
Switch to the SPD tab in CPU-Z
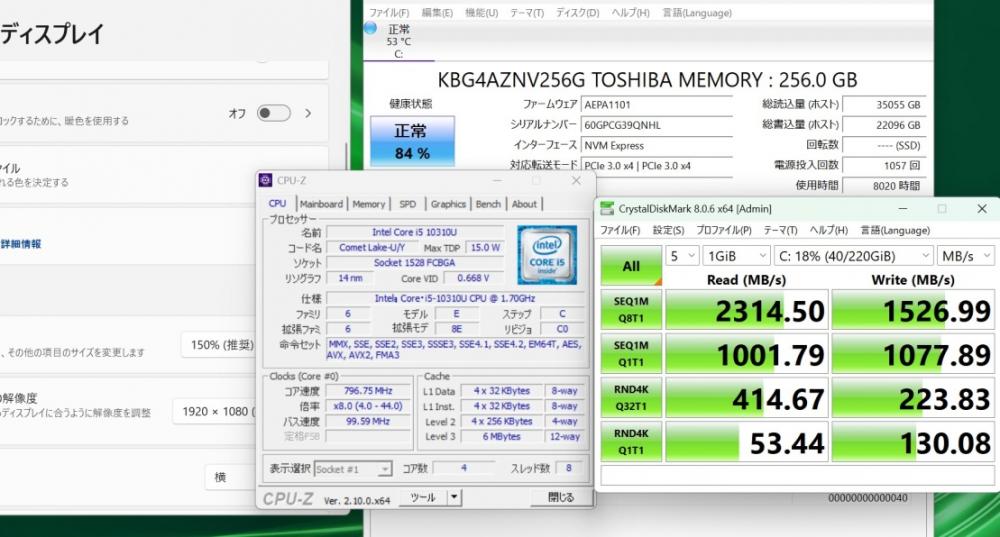tap(408, 204)
